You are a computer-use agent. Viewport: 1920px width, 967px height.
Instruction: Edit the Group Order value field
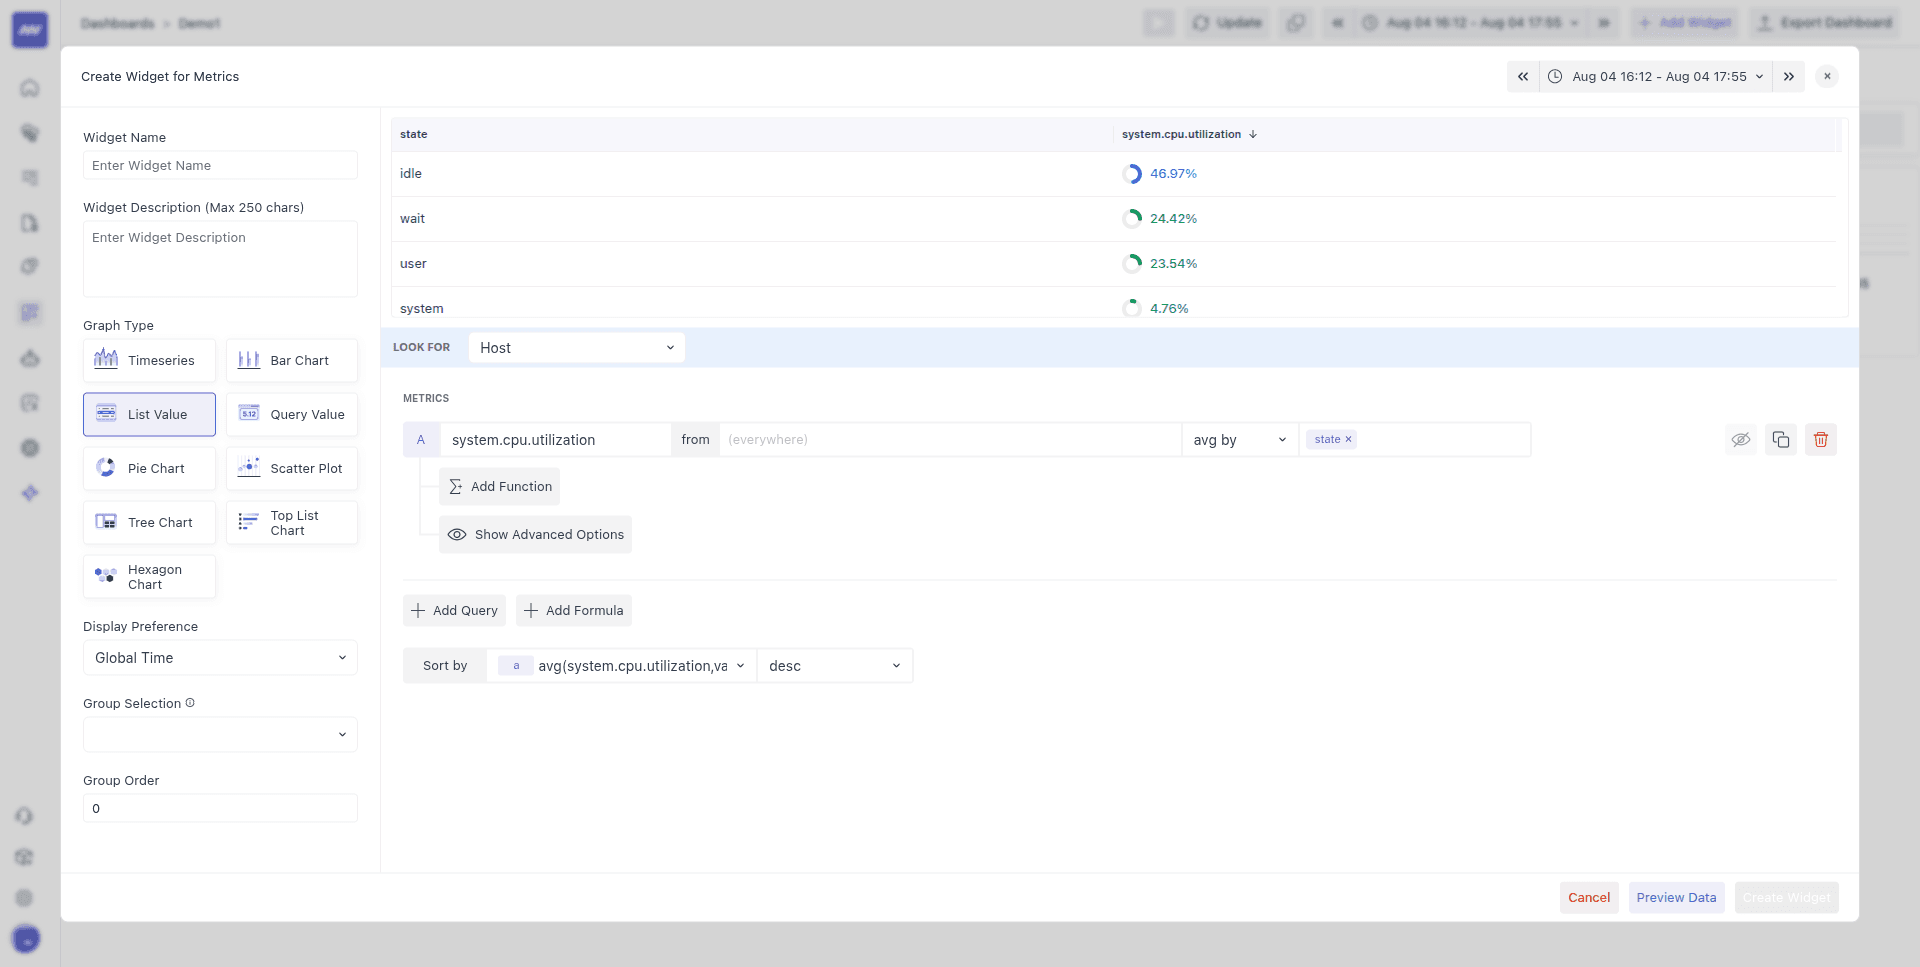(219, 808)
